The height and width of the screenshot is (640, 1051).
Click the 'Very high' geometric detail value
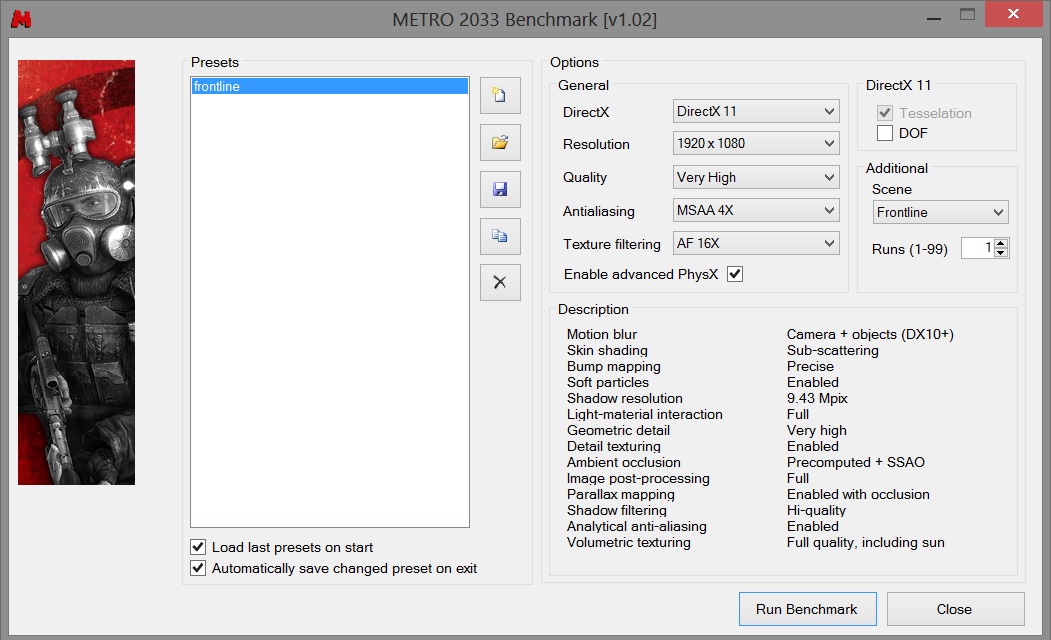816,430
